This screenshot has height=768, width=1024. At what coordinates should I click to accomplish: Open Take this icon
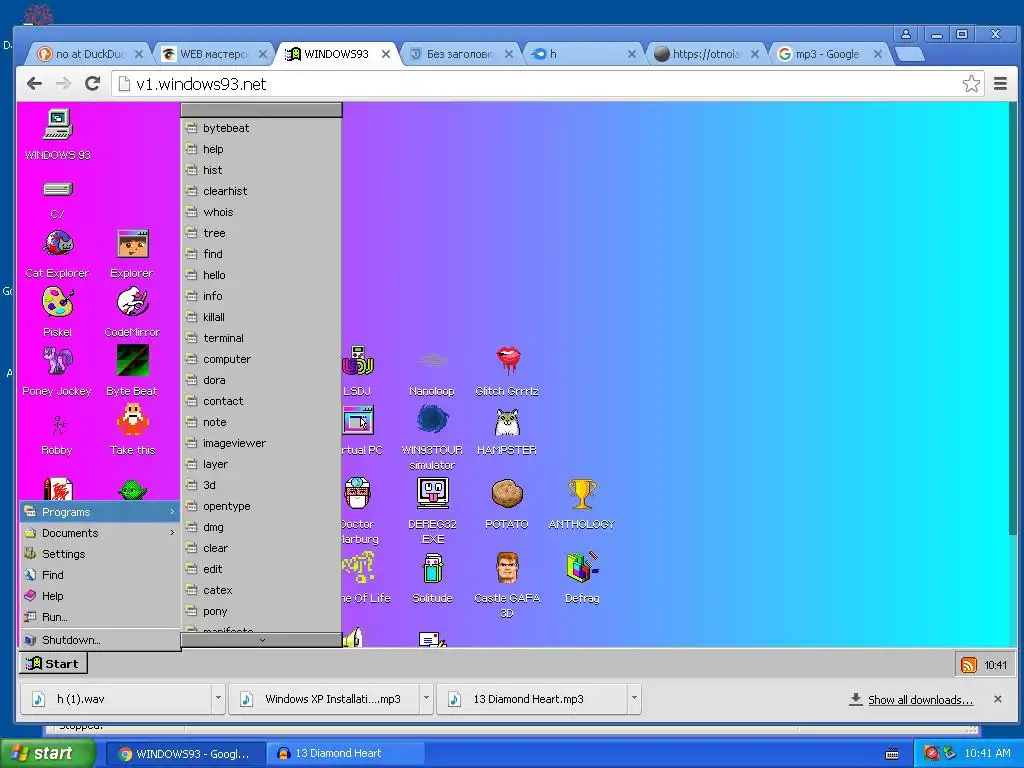pos(133,420)
